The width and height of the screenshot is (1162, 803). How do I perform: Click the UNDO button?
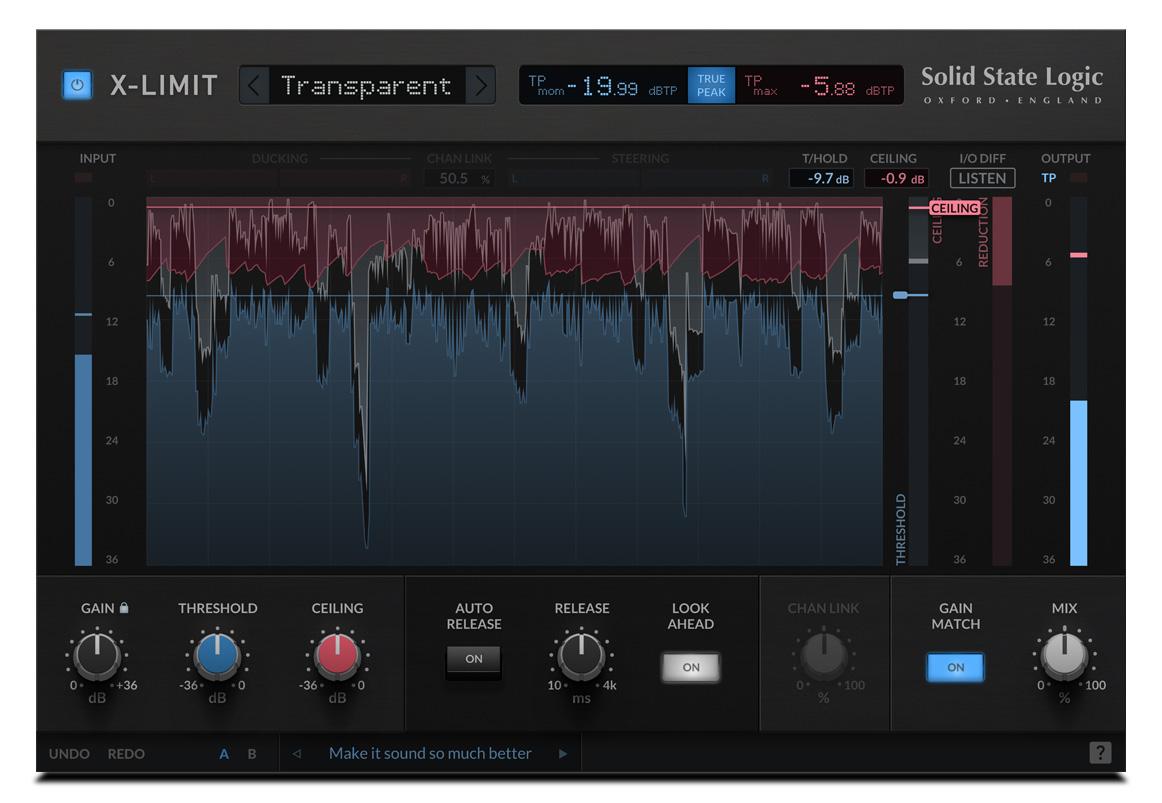(69, 754)
